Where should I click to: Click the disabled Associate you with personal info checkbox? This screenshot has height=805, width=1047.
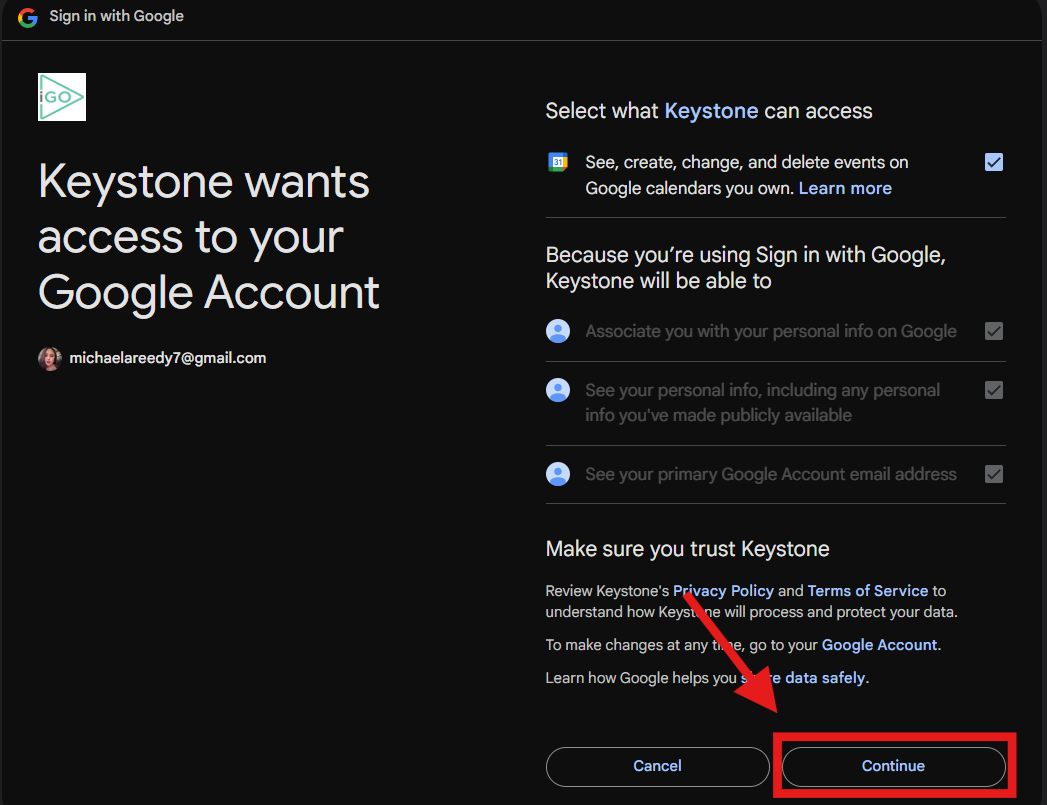click(x=994, y=331)
